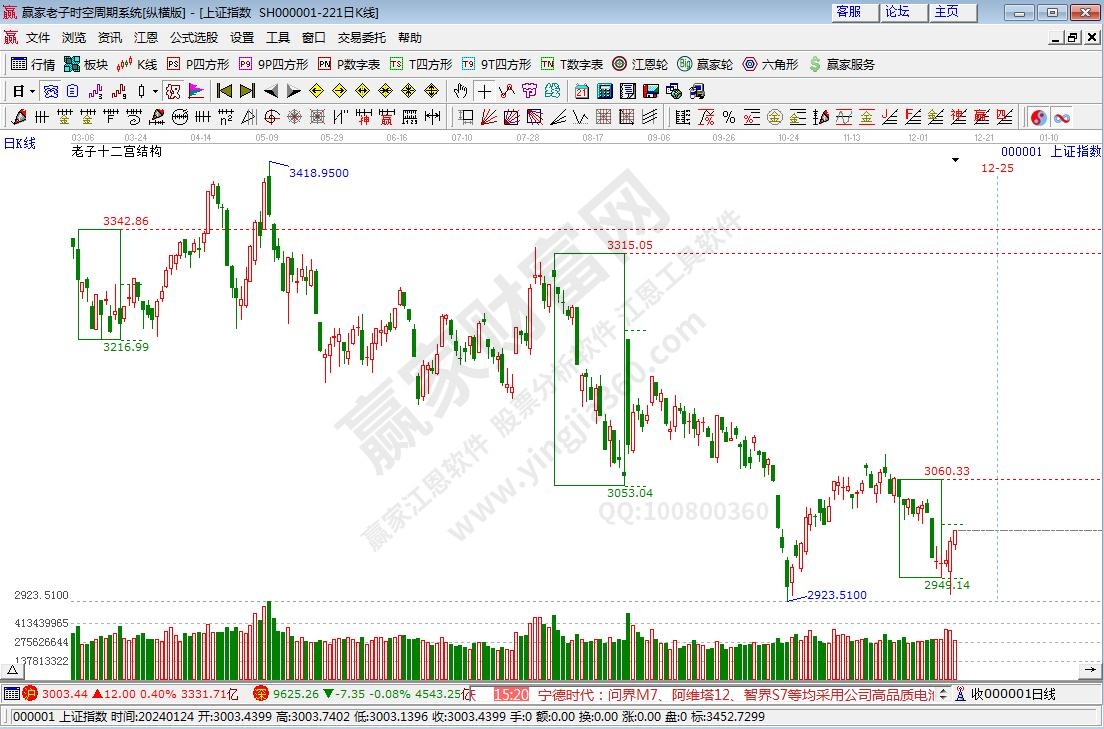Click the 赢家服务 dollar sign icon
Screen dimensions: 1104x729
[x=815, y=64]
